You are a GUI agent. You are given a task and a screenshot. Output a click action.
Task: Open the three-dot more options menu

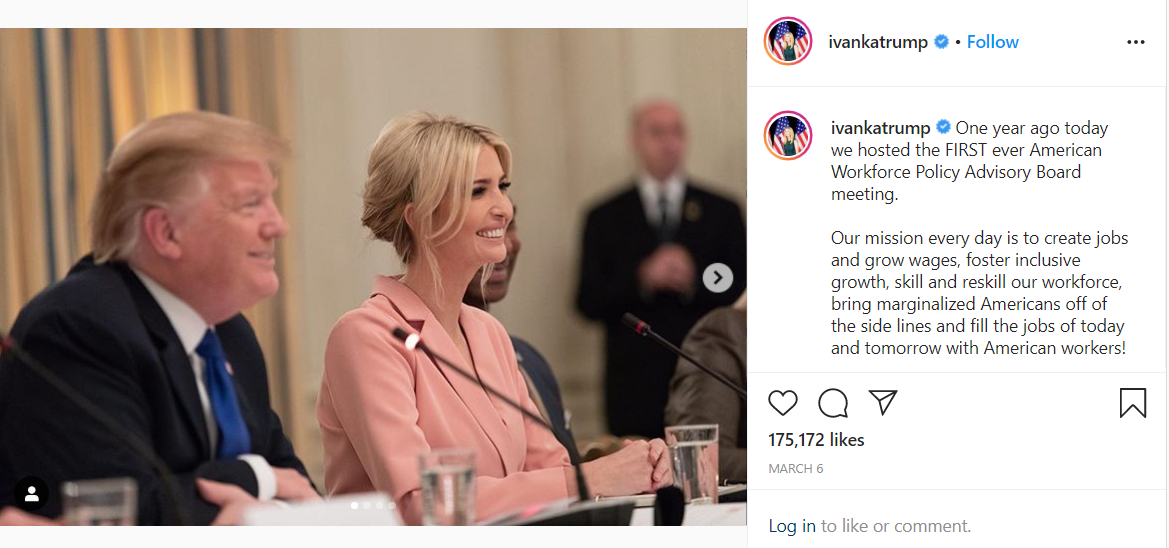click(x=1135, y=42)
